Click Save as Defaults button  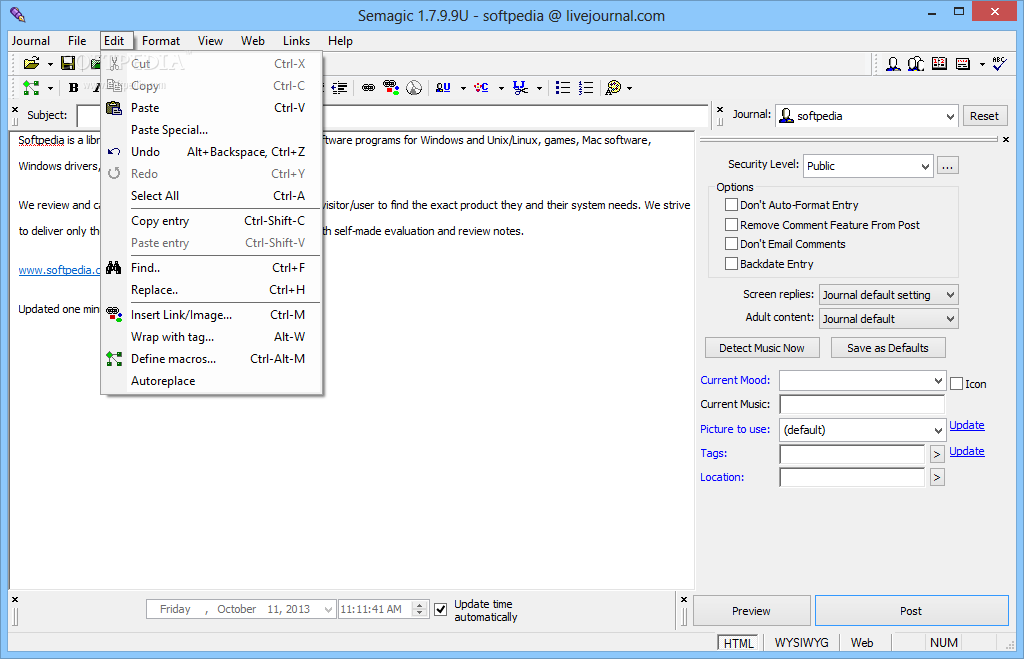coord(888,348)
